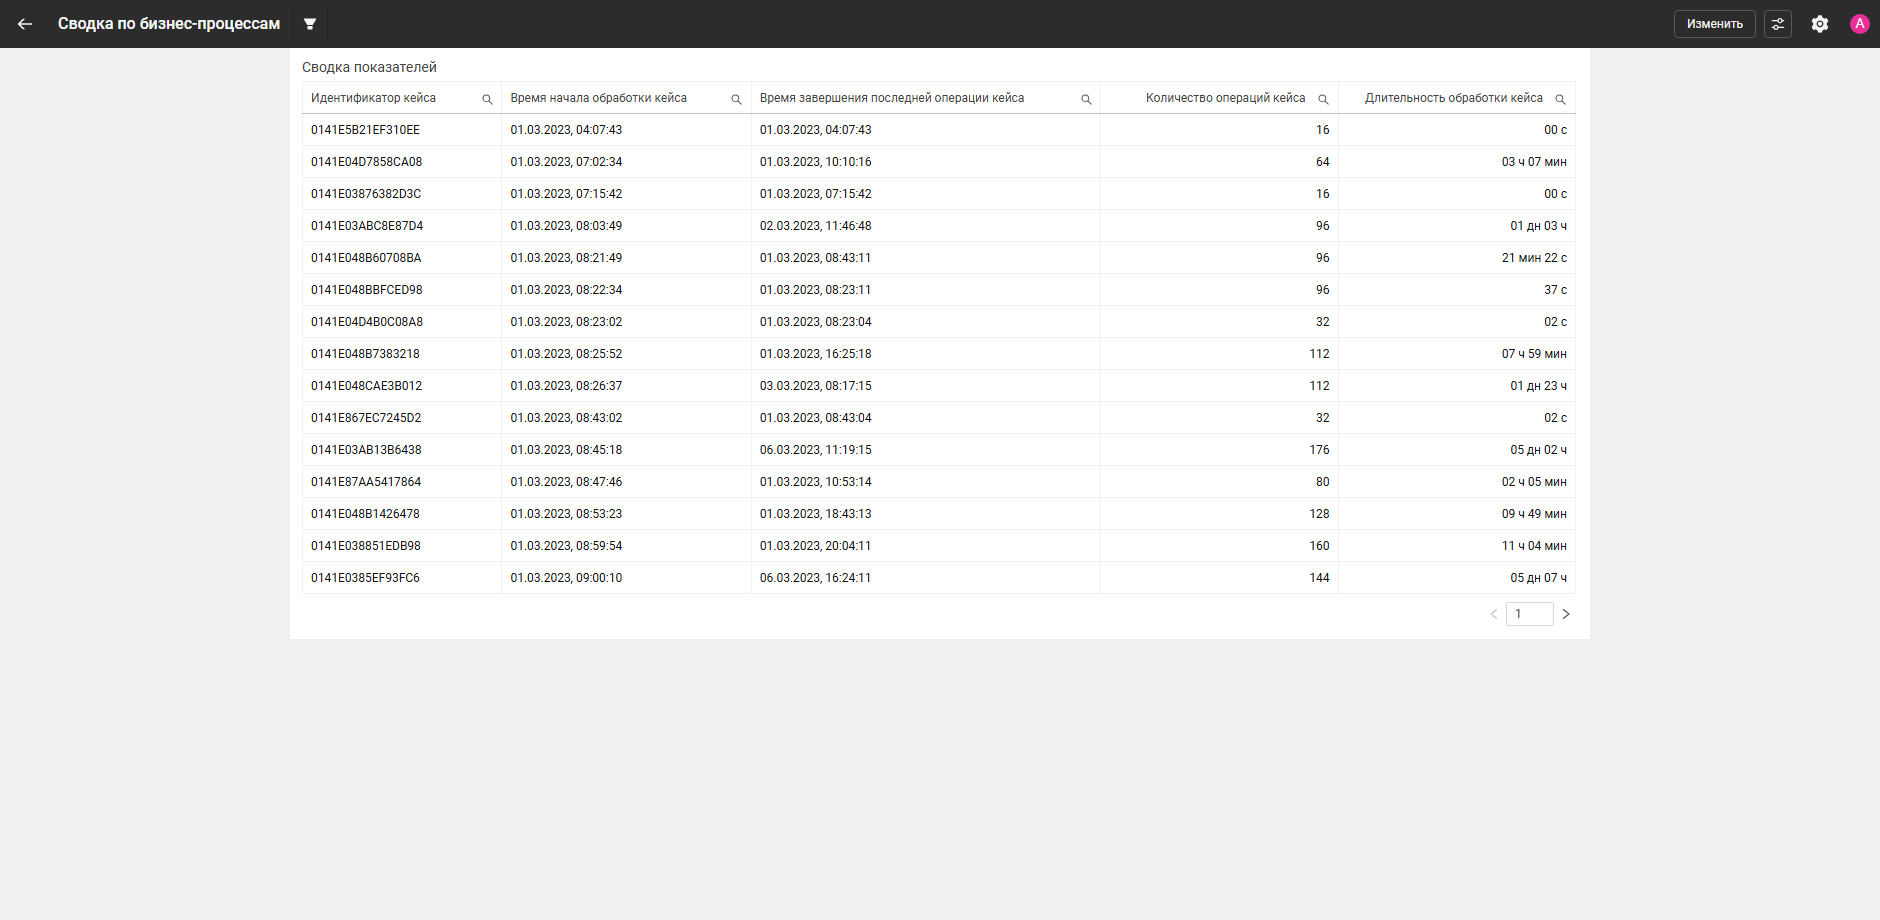Select case row 0141E5B21EF310EE
Screen dimensions: 1880x920
(x=939, y=130)
